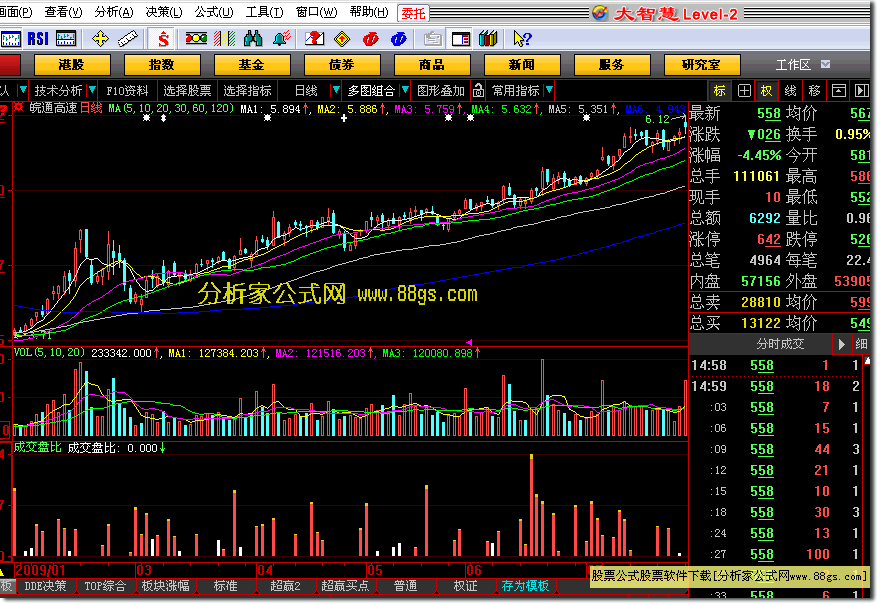The height and width of the screenshot is (605, 880).
Task: Open the 决策(L) menu
Action: 164,12
